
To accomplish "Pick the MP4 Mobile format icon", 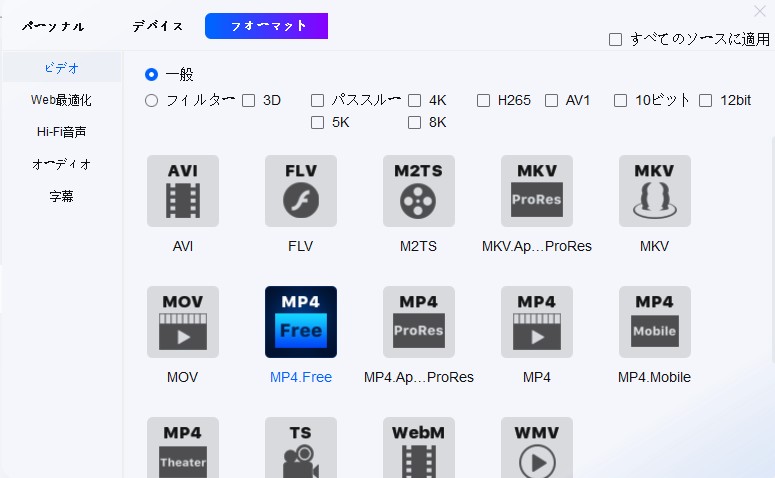I will click(x=654, y=322).
